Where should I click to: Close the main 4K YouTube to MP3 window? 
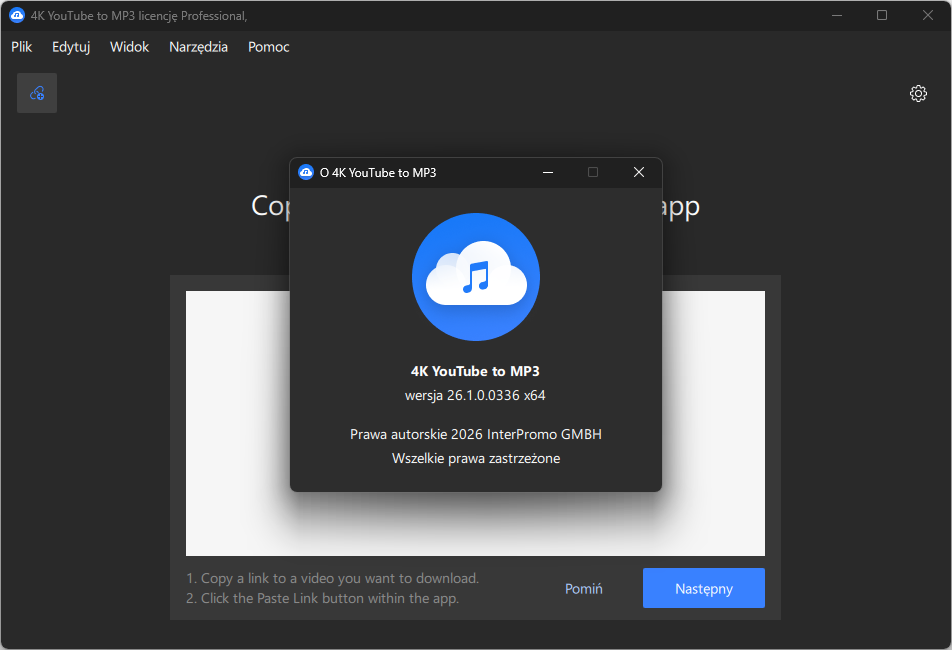[928, 15]
